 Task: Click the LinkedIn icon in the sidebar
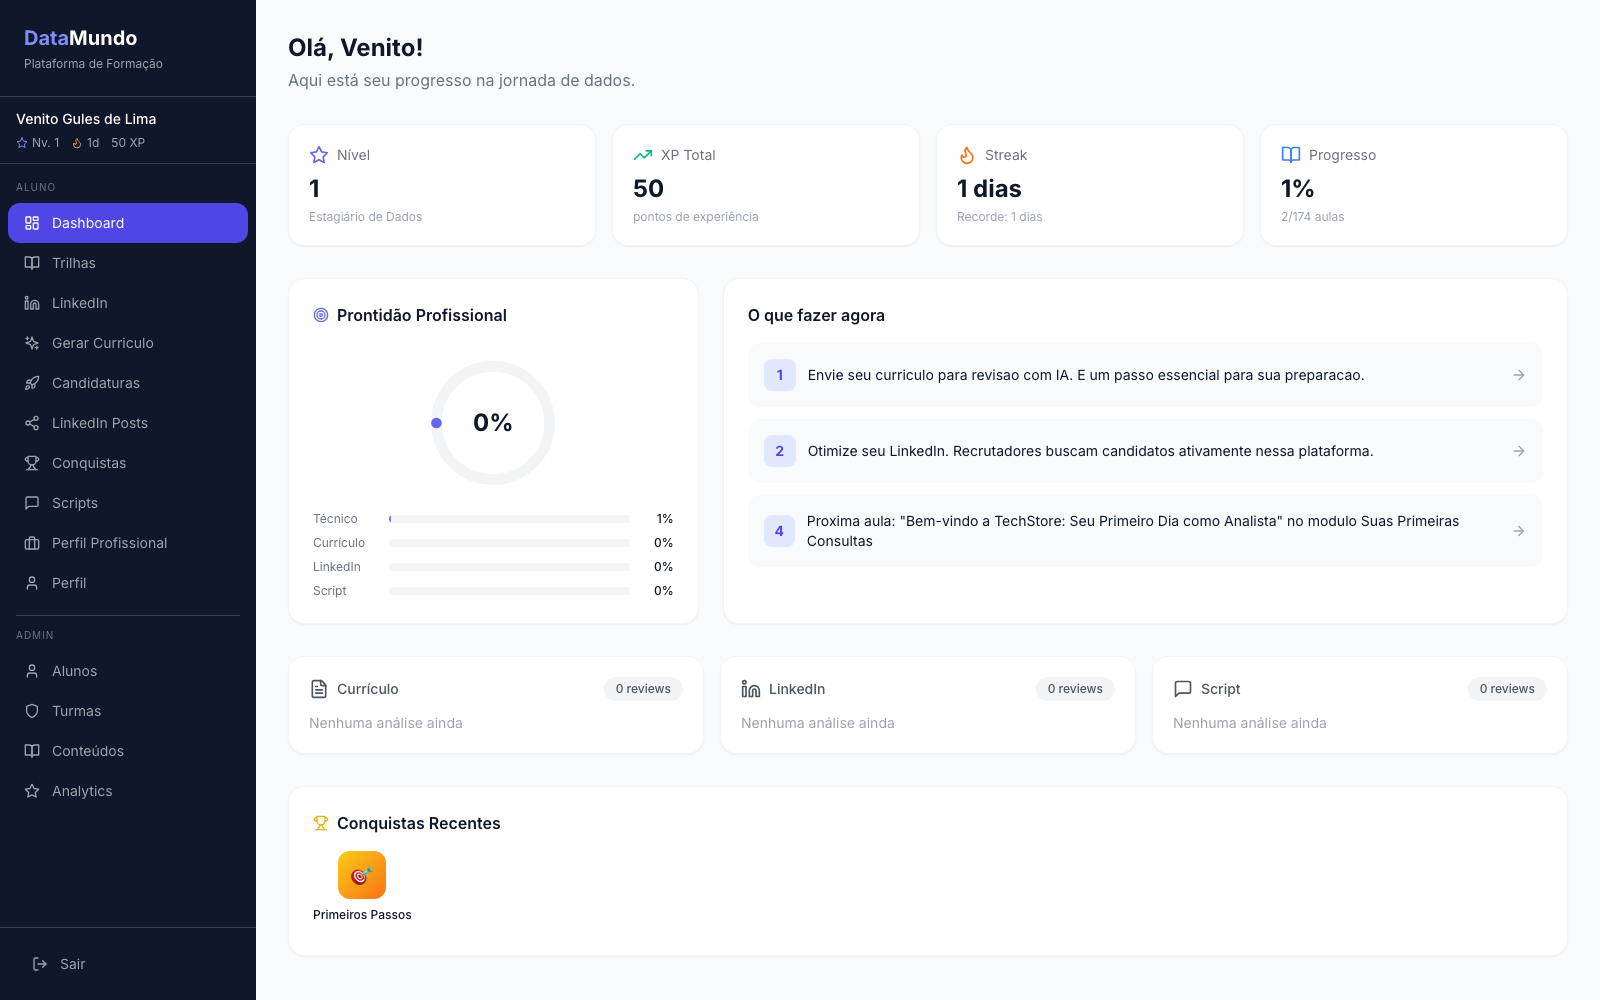coord(32,303)
